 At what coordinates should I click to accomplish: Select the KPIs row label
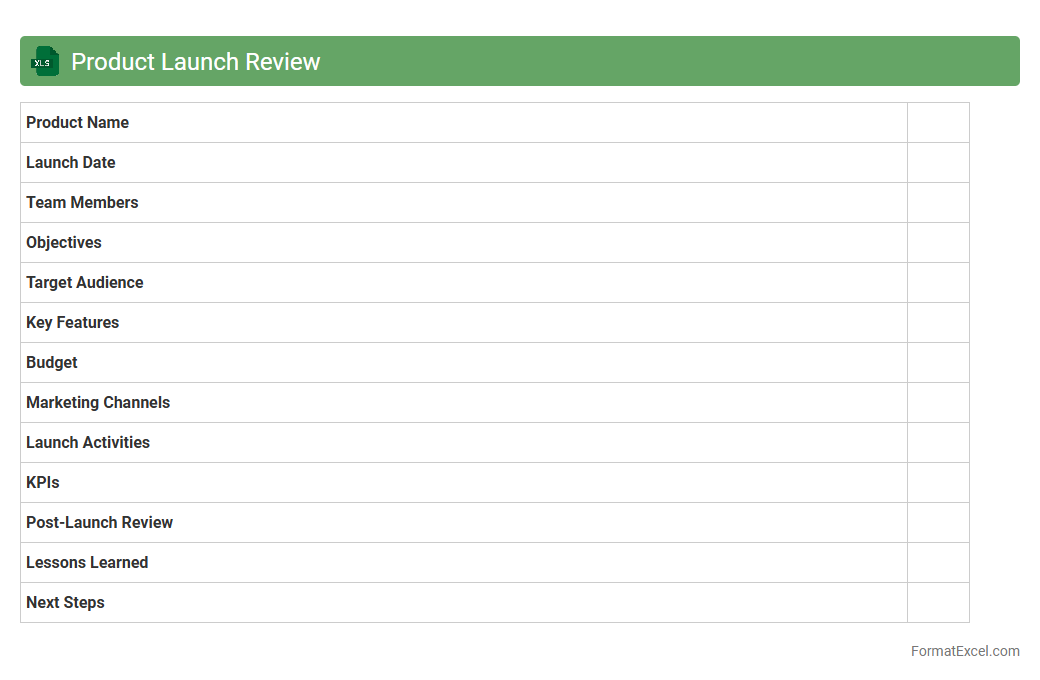click(43, 483)
